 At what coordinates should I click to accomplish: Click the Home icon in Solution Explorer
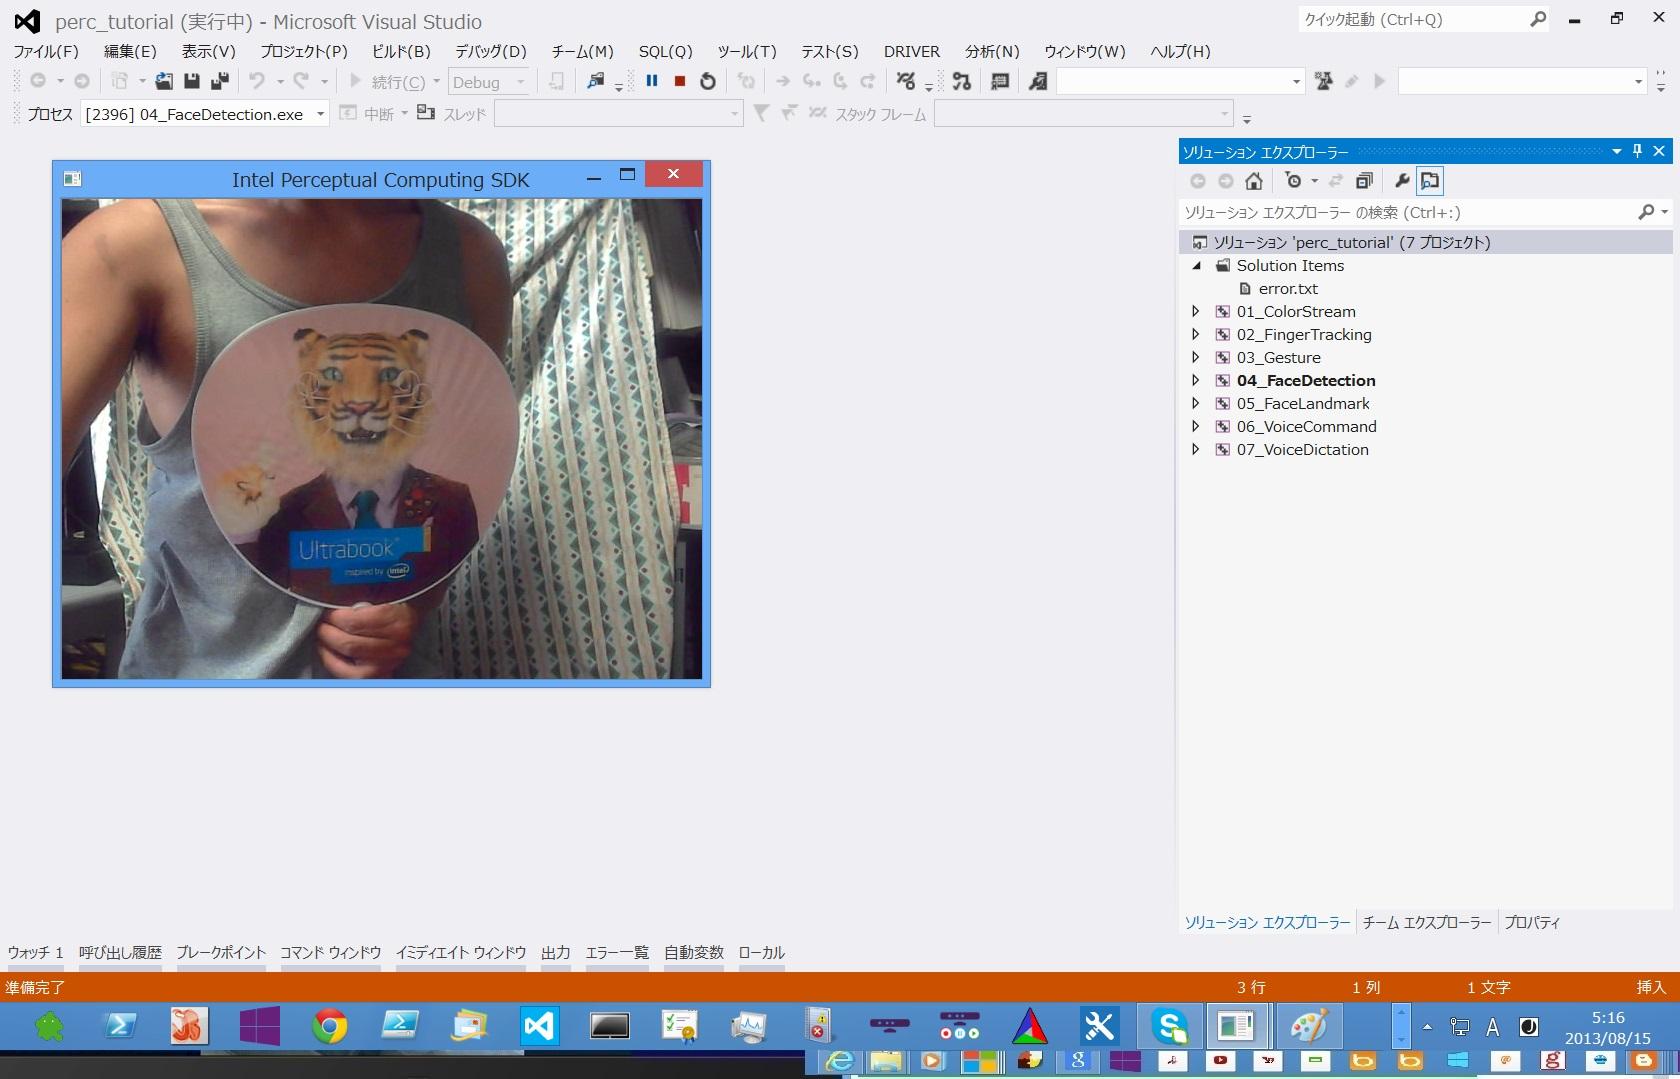(x=1254, y=181)
